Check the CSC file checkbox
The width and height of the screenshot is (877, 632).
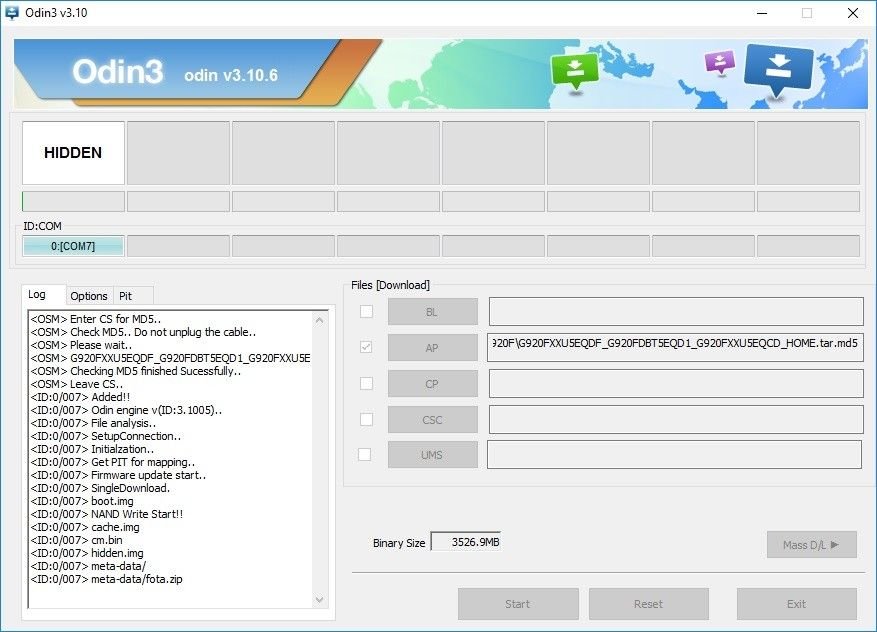366,419
